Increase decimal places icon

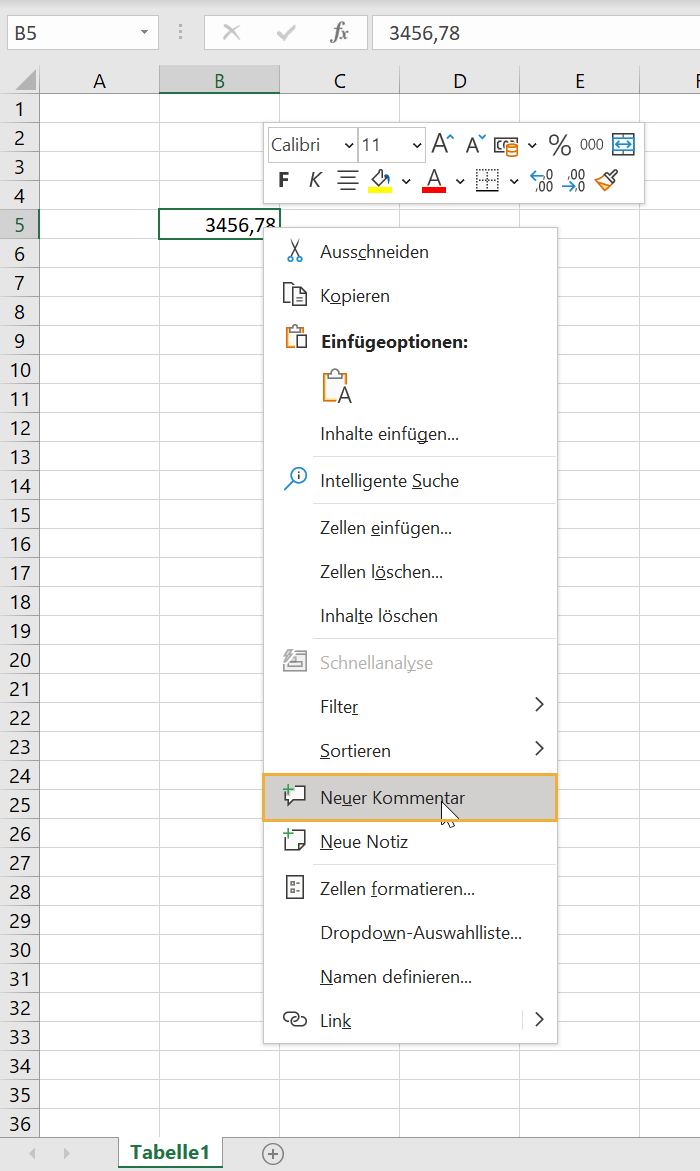click(542, 181)
